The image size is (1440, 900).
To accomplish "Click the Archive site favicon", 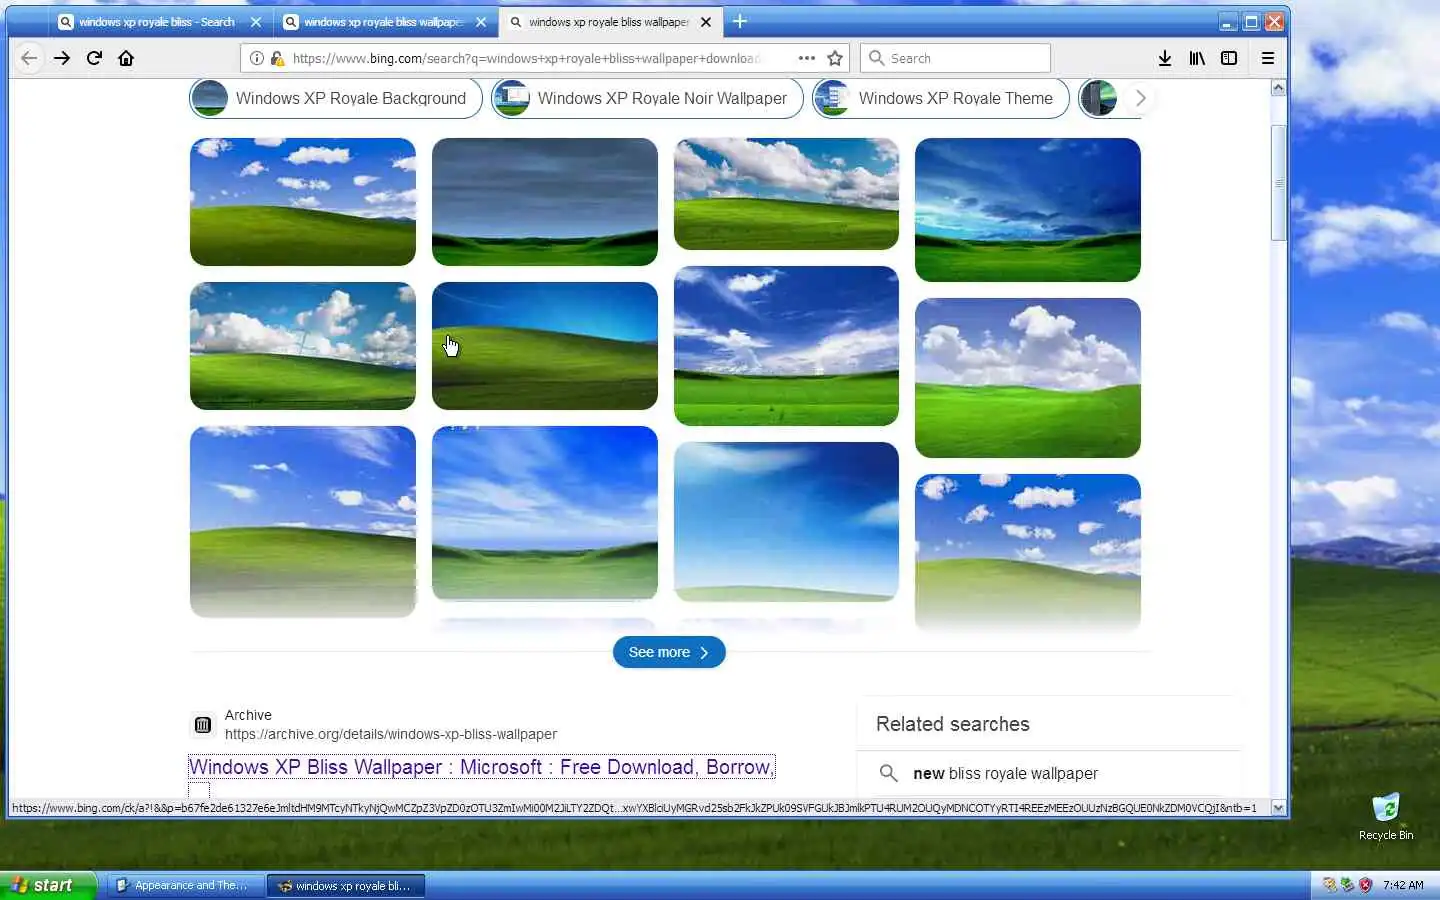I will (203, 724).
